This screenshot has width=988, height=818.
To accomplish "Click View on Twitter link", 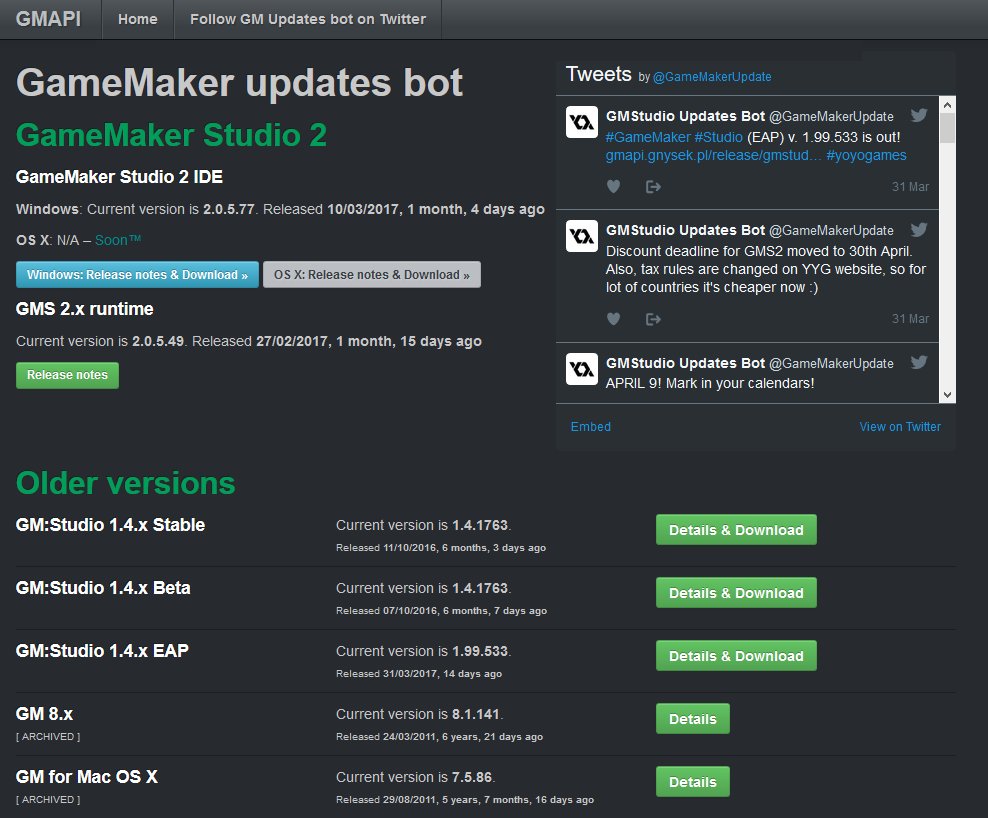I will click(x=900, y=427).
